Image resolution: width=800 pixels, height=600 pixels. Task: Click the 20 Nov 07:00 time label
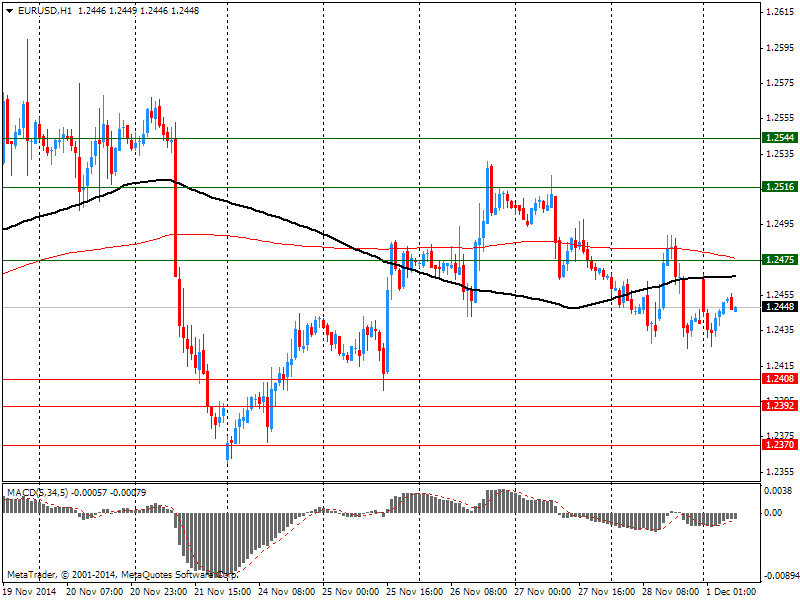[x=94, y=592]
